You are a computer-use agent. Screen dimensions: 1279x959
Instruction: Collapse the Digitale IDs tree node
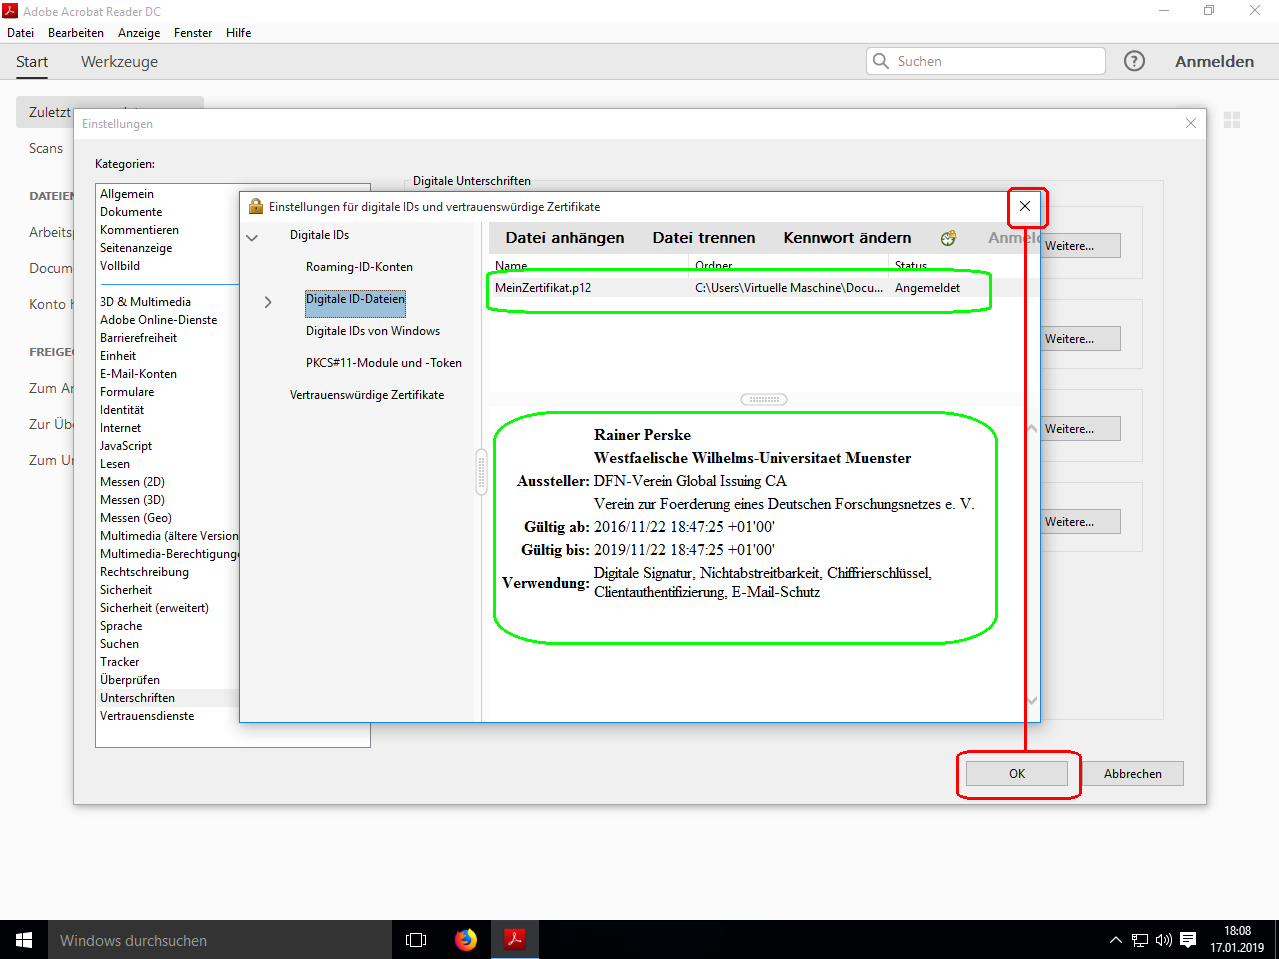252,237
